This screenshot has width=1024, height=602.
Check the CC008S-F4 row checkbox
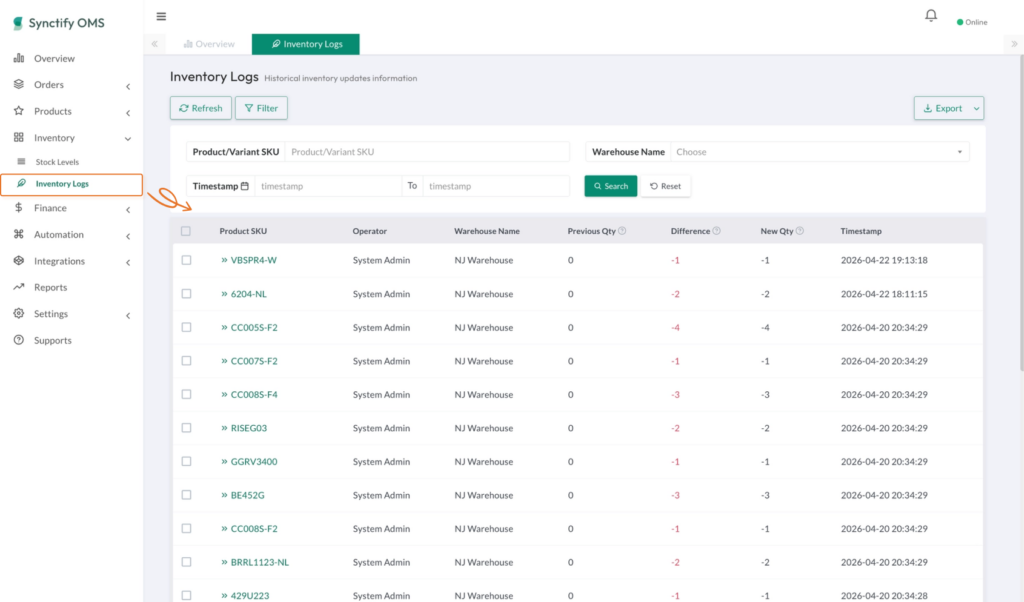(x=187, y=394)
